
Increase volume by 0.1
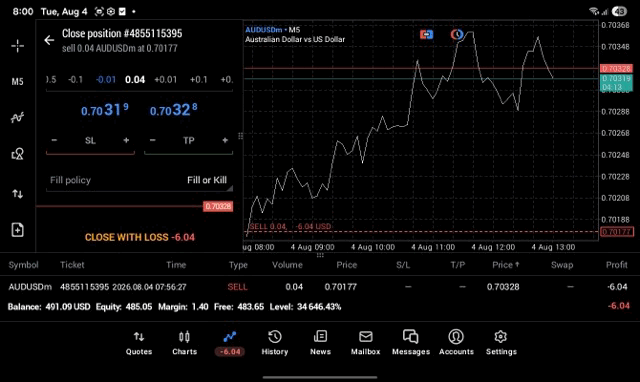click(x=198, y=80)
